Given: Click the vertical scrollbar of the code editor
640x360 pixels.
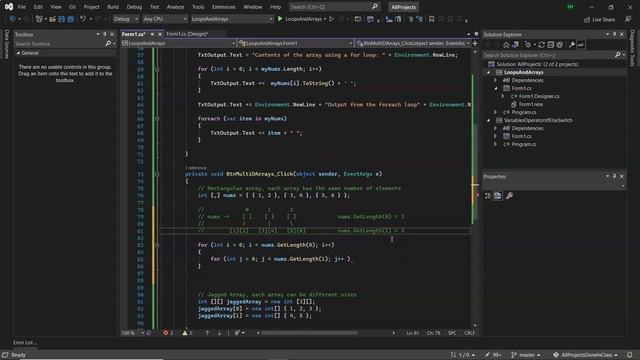Looking at the screenshot, I should pos(475,188).
